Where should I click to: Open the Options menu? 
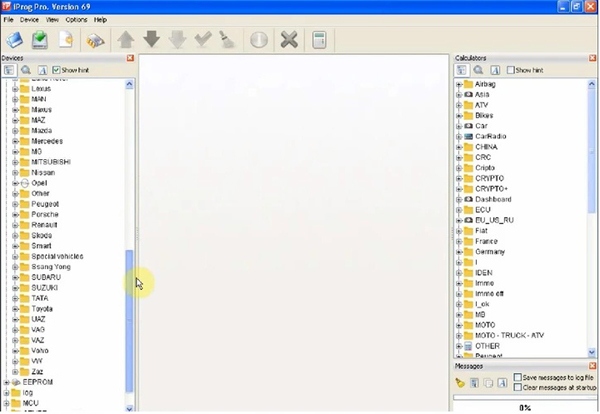pos(76,20)
